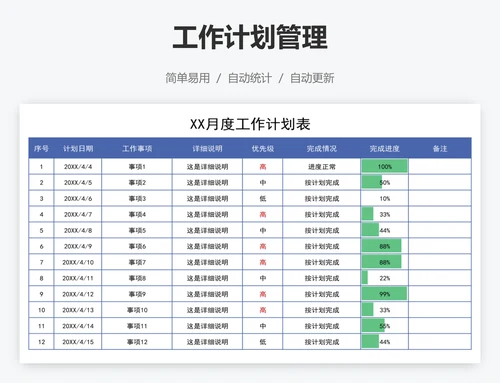
Task: Select the 99% progress bar
Action: [x=384, y=294]
